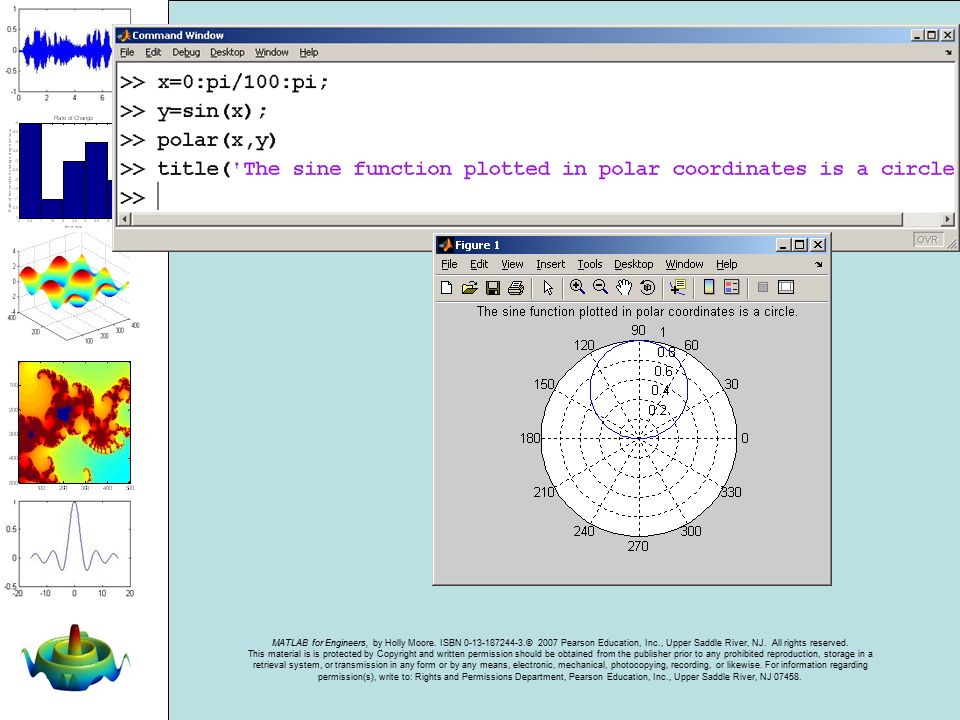Image resolution: width=960 pixels, height=720 pixels.
Task: Open Window menu in Command Window
Action: [271, 52]
